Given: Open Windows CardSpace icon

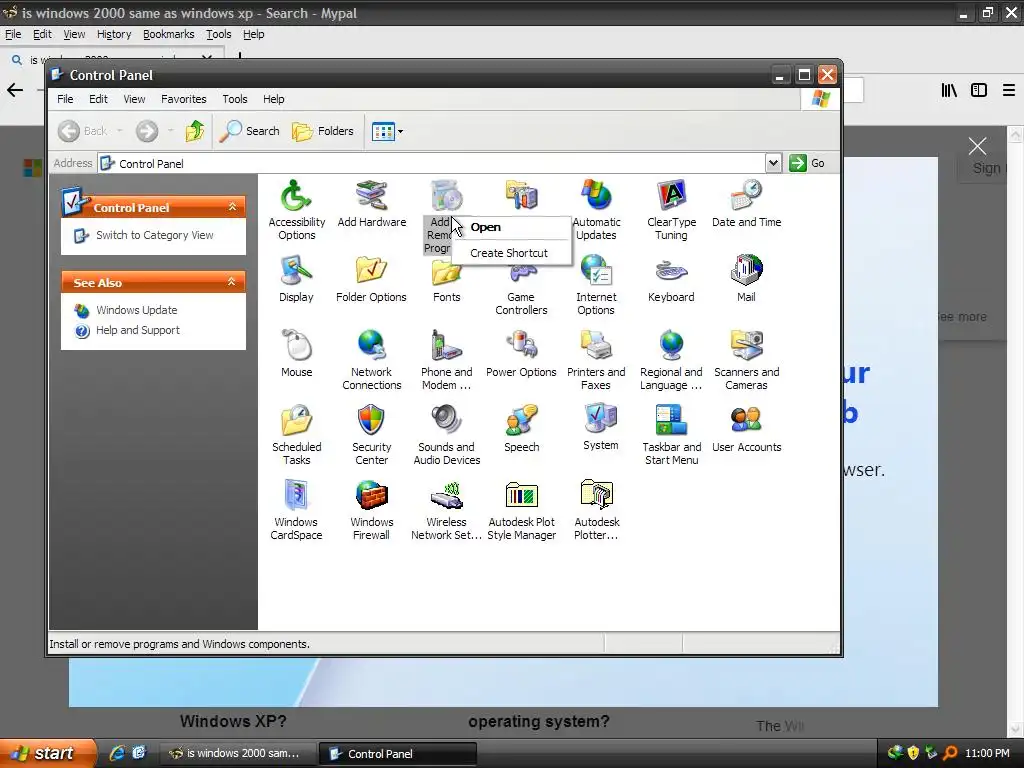Looking at the screenshot, I should coord(296,511).
